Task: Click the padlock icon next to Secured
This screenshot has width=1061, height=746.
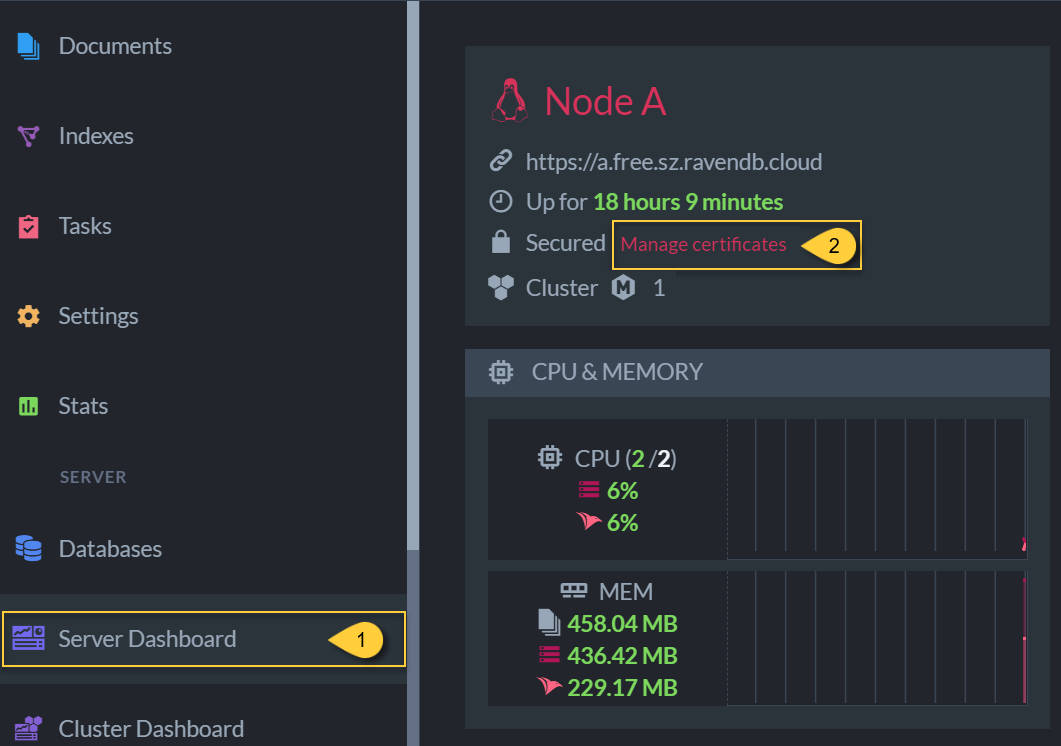Action: click(x=501, y=242)
